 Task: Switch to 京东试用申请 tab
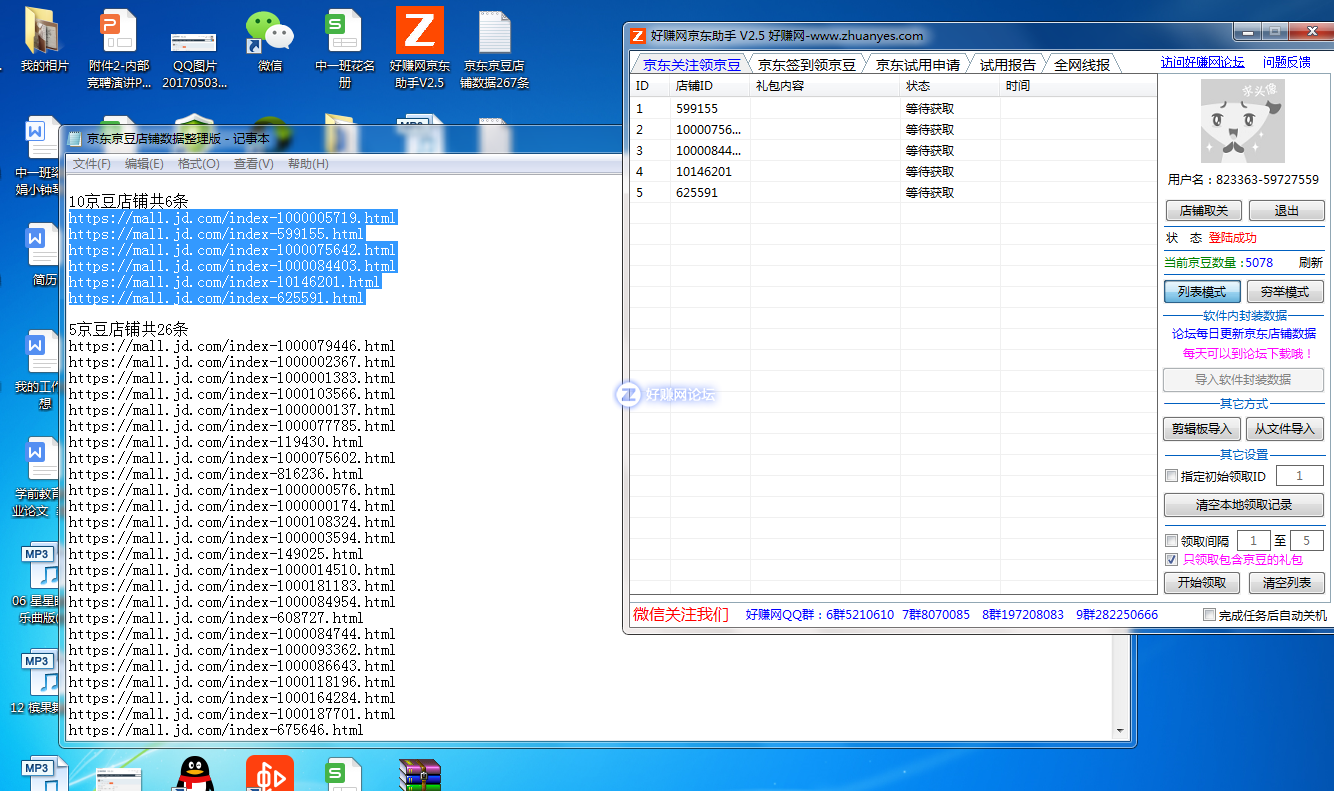tap(917, 64)
